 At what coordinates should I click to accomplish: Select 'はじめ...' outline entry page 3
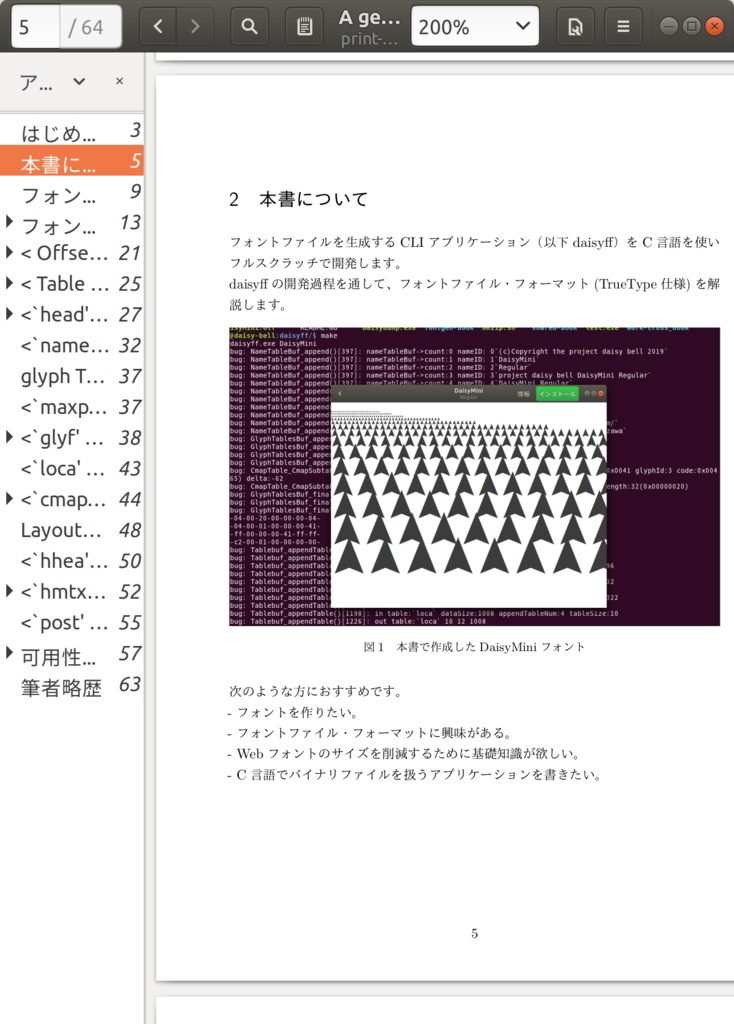click(72, 131)
